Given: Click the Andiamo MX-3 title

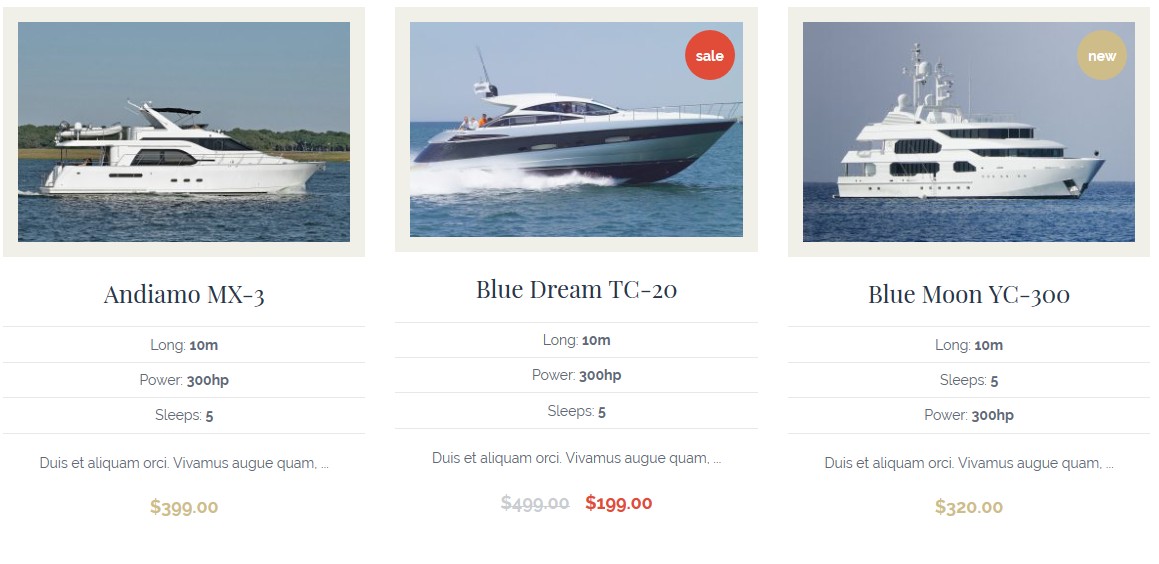Looking at the screenshot, I should pyautogui.click(x=184, y=294).
